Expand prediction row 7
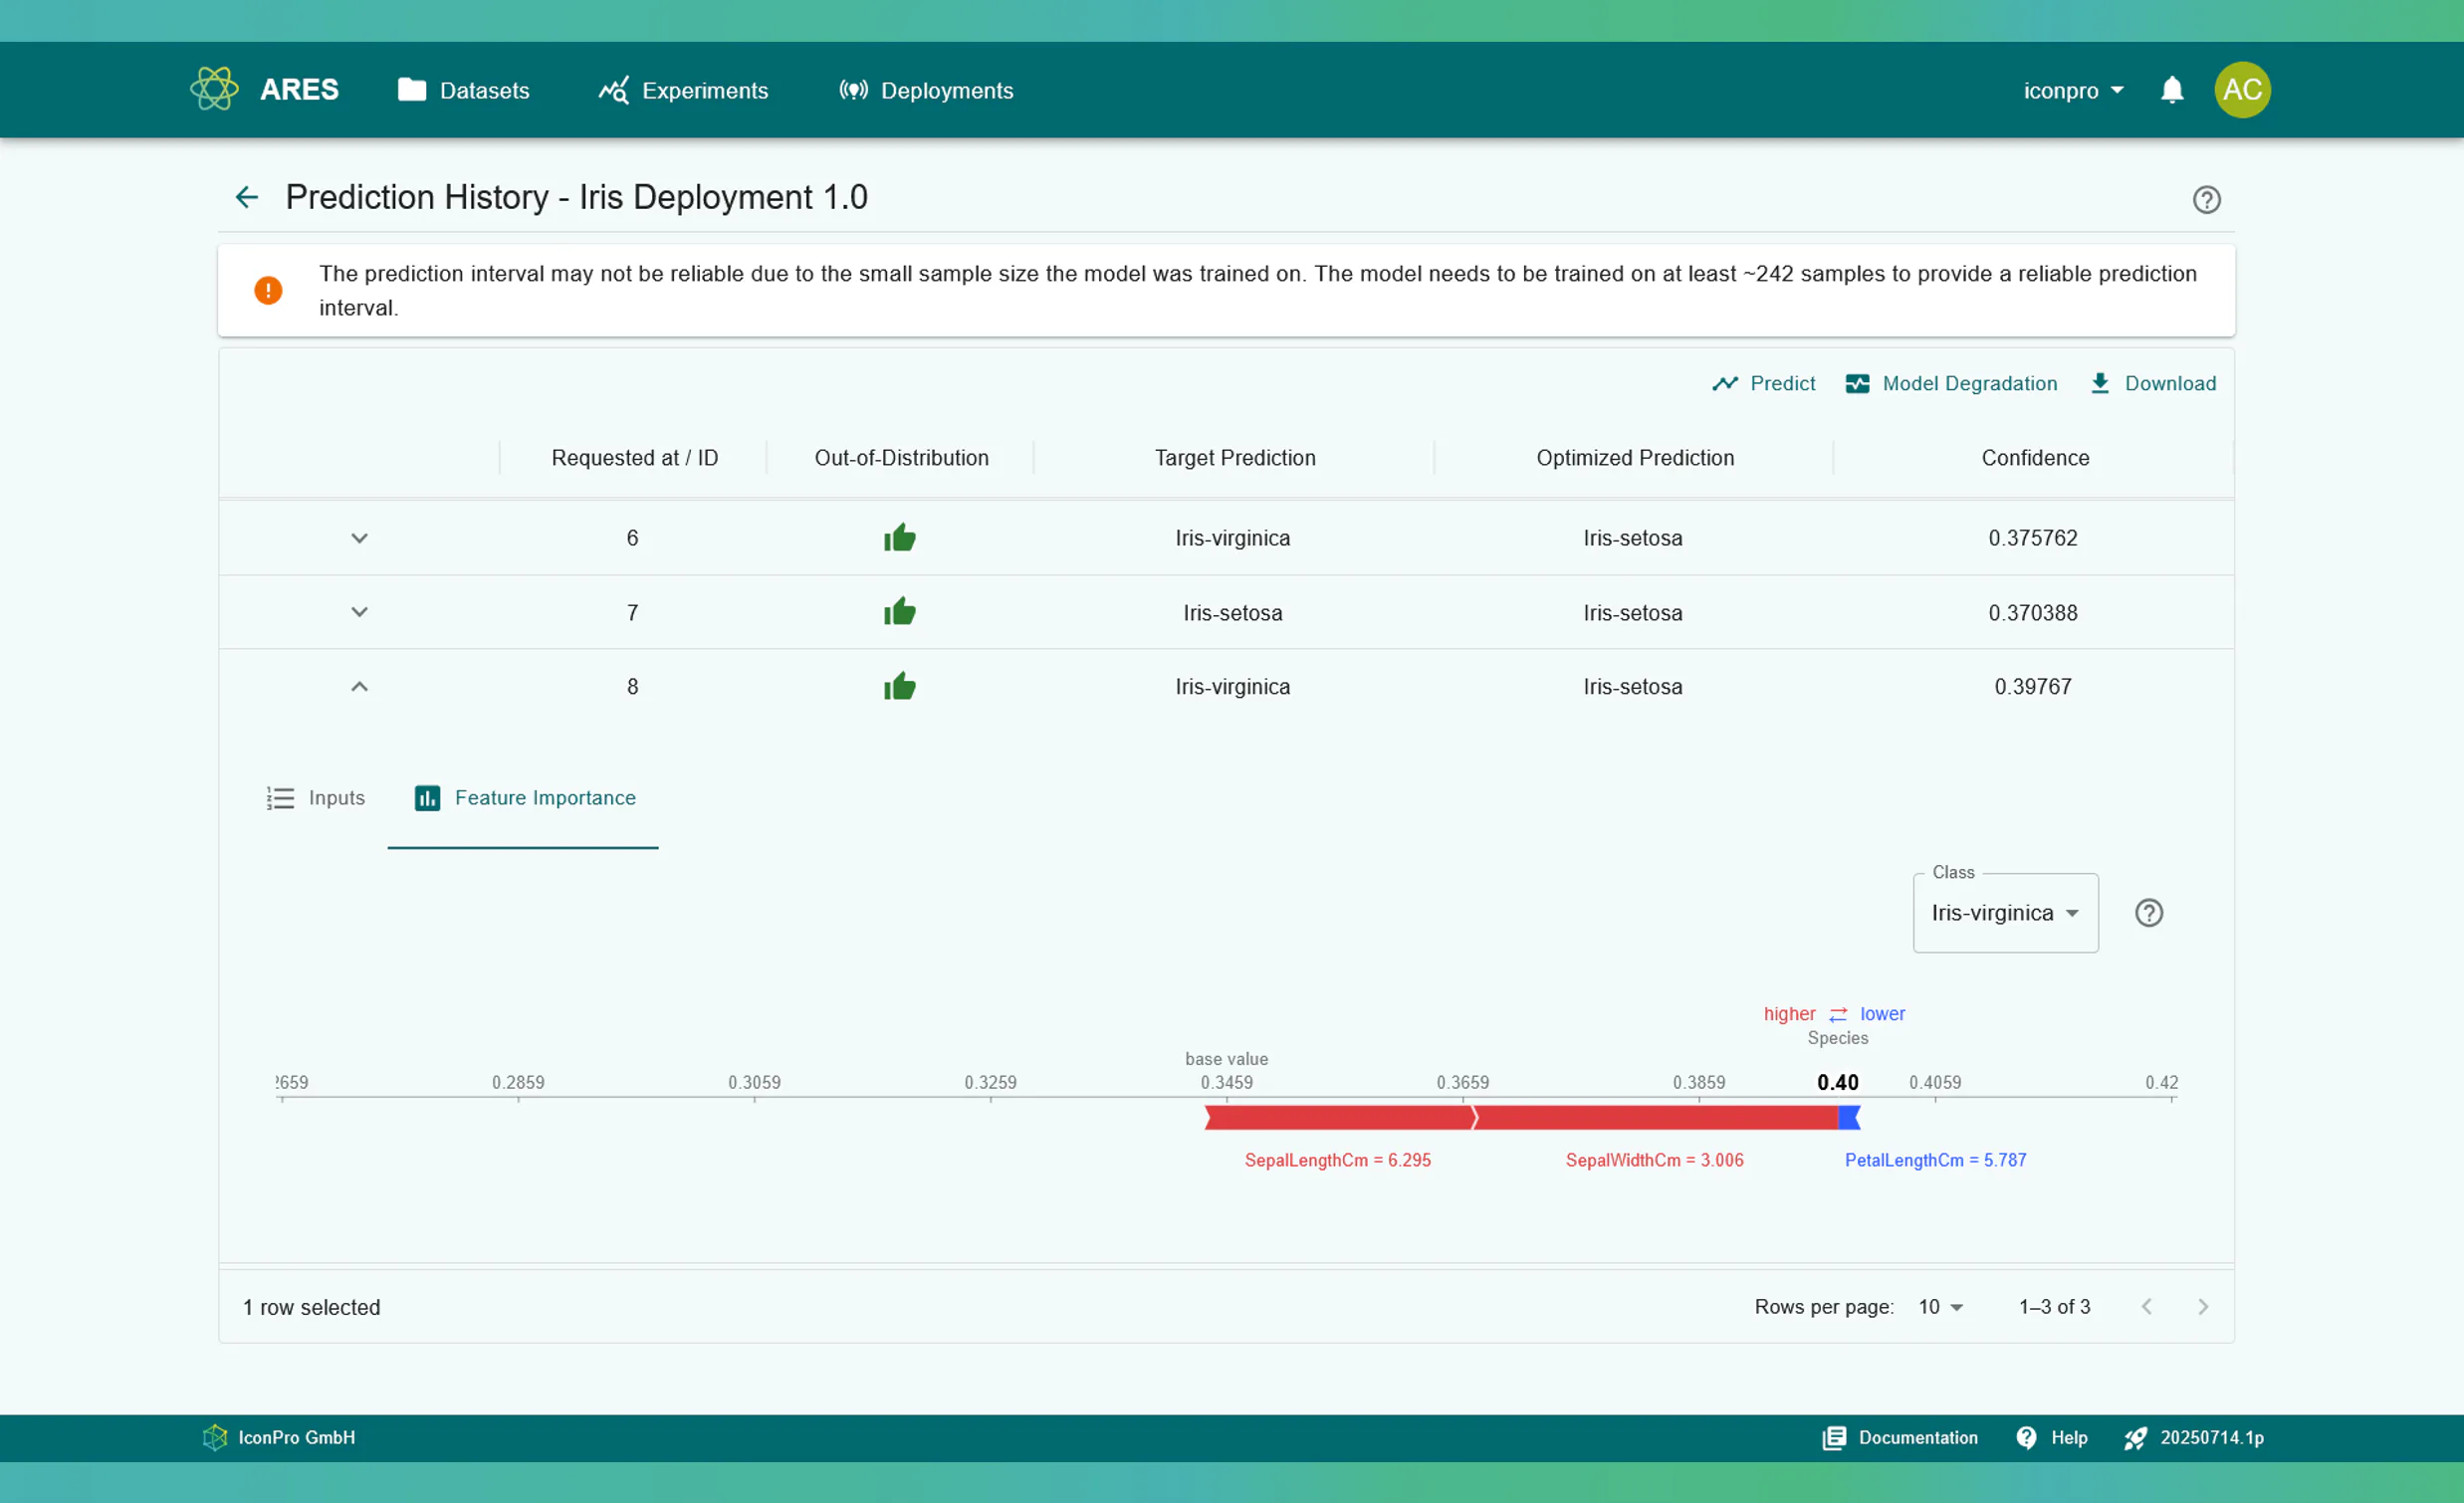The height and width of the screenshot is (1503, 2464). (359, 612)
